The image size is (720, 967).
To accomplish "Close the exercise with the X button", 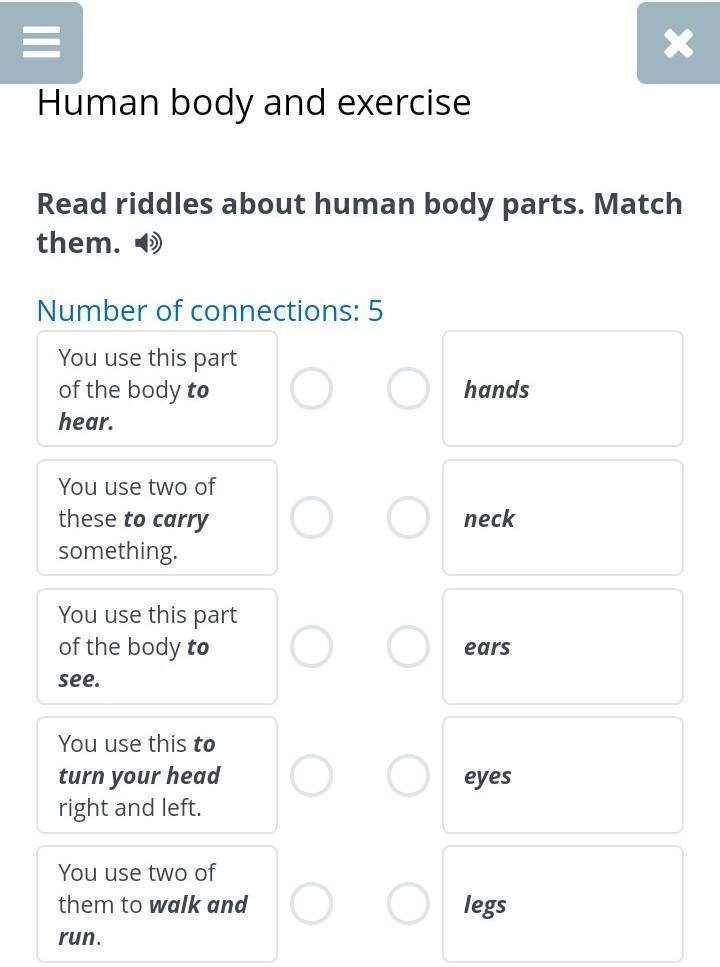I will click(x=678, y=43).
